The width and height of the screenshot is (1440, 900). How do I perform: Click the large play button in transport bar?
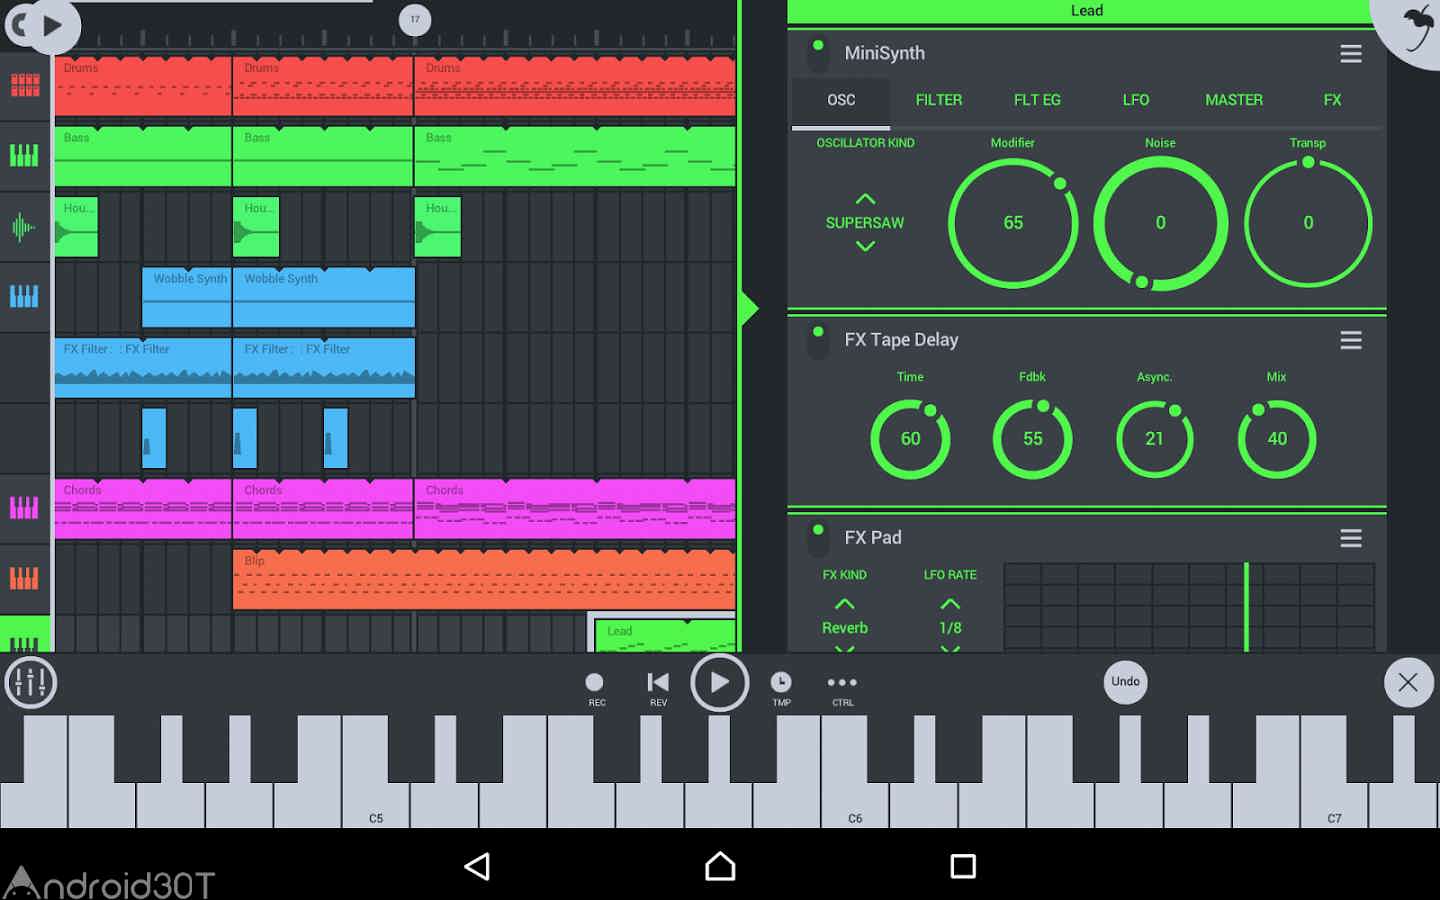(x=719, y=683)
